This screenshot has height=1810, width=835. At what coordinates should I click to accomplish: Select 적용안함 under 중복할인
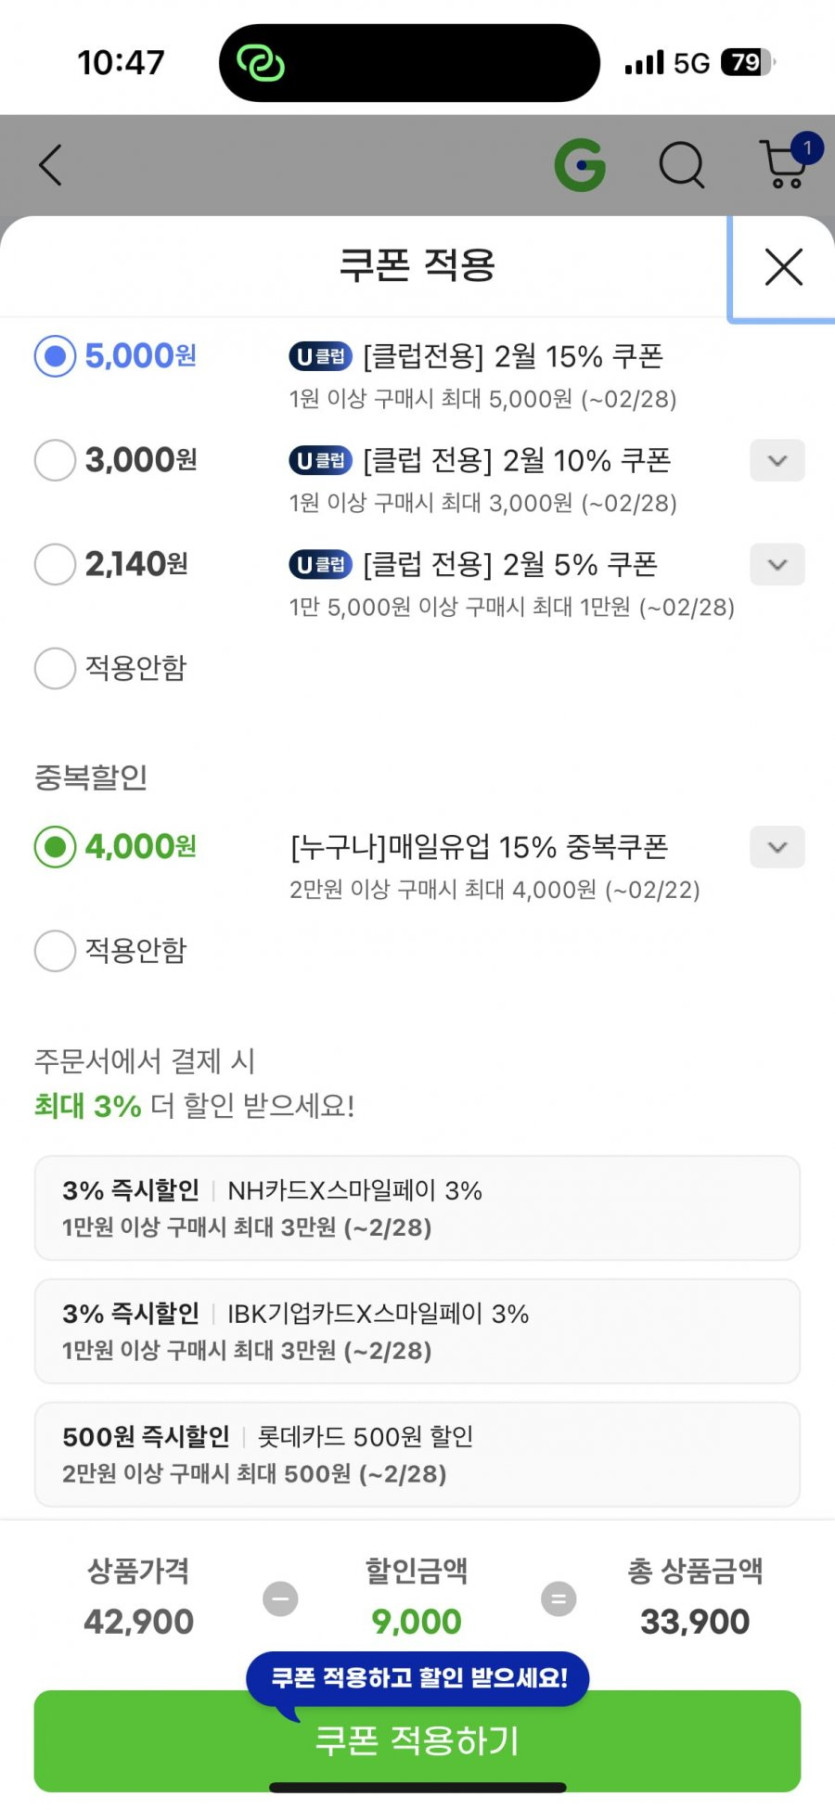55,950
